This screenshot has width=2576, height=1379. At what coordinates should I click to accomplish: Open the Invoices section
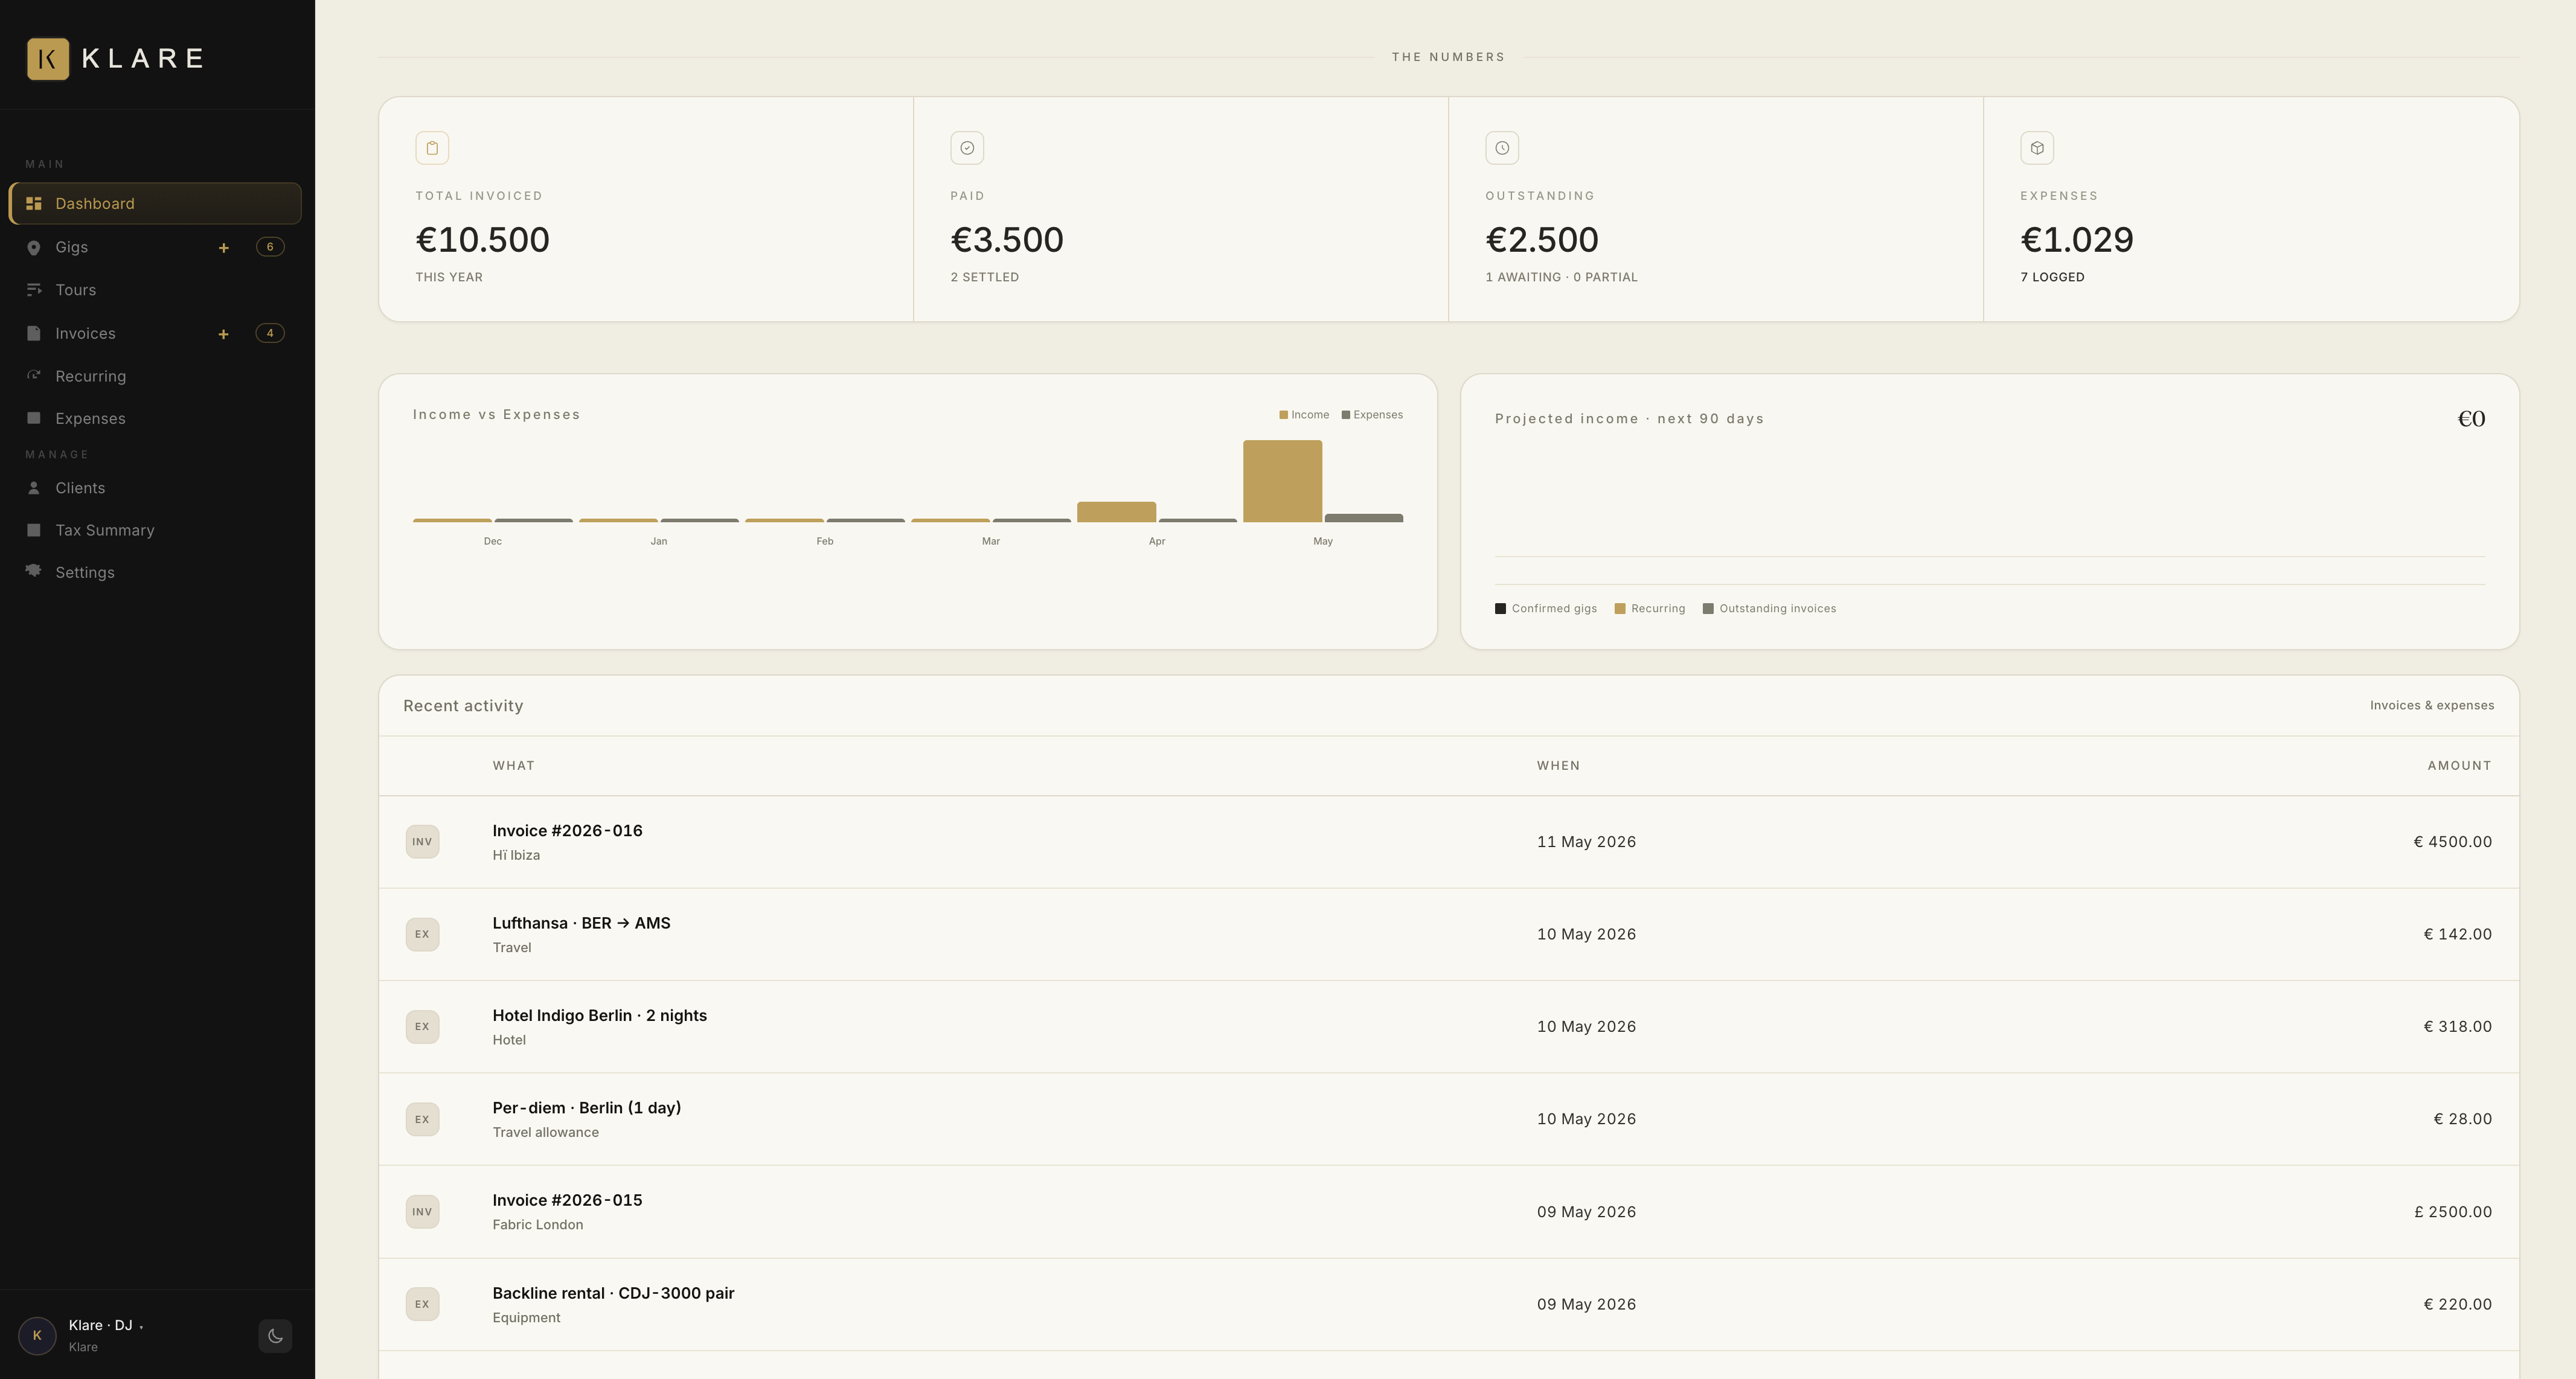pyautogui.click(x=85, y=333)
